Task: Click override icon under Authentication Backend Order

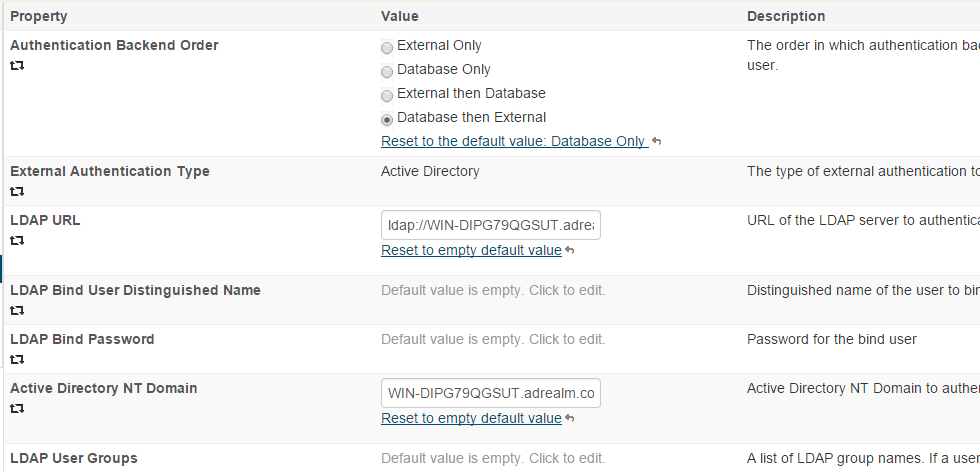Action: tap(17, 66)
